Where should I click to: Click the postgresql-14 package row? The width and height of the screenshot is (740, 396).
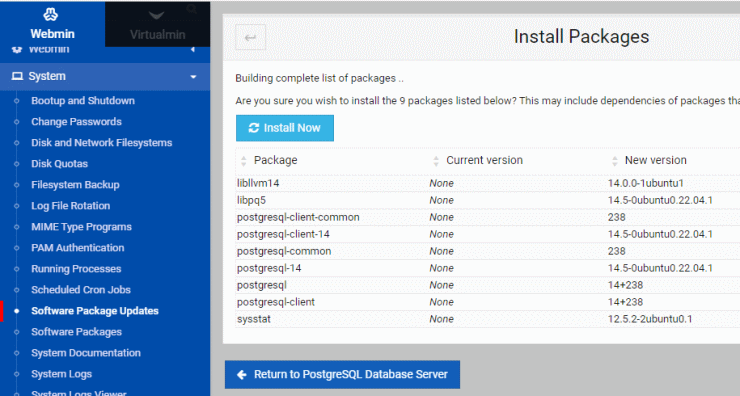coord(488,268)
